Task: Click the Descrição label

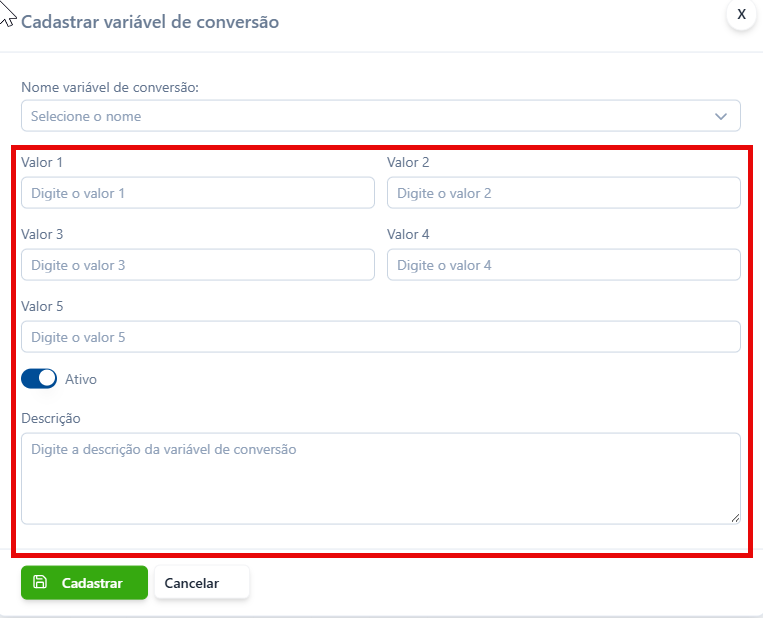Action: [x=51, y=418]
